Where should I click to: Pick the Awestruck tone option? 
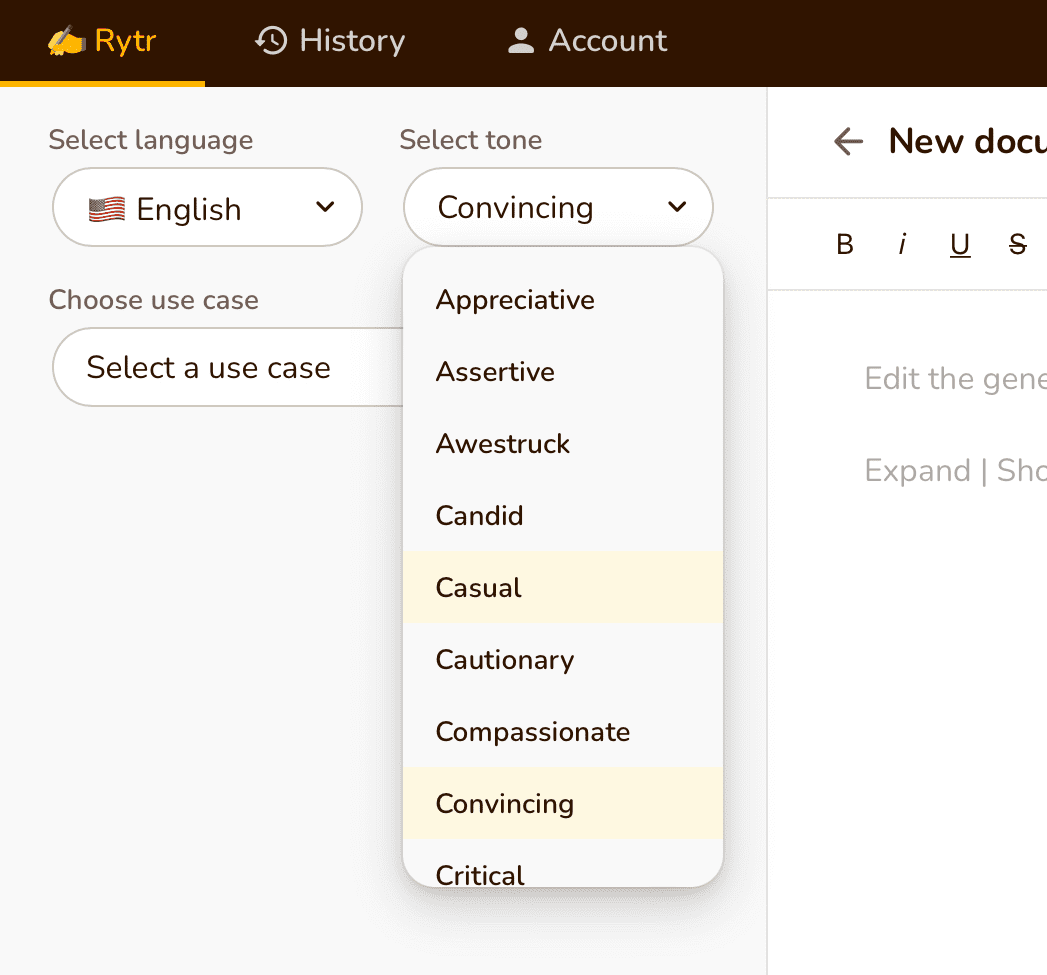503,444
